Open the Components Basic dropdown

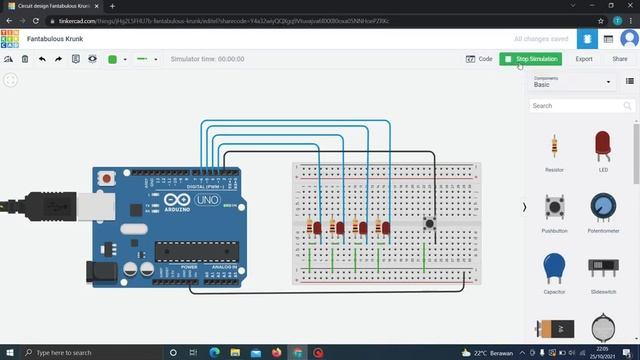[x=572, y=82]
